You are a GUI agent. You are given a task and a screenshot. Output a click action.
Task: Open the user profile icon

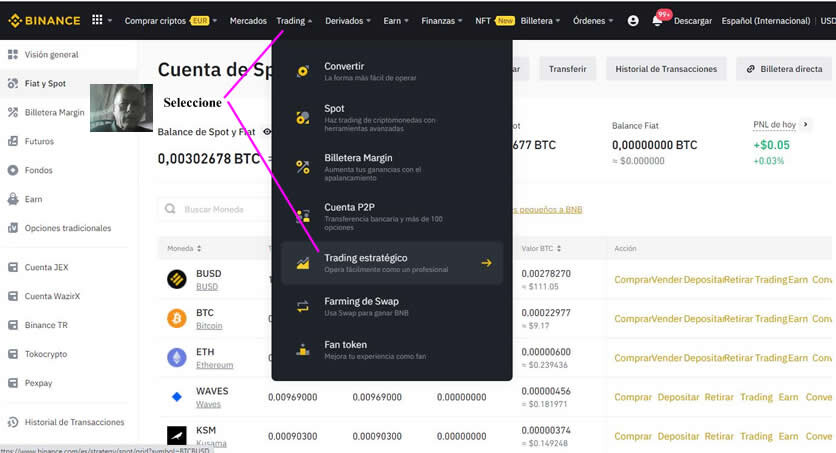tap(633, 21)
